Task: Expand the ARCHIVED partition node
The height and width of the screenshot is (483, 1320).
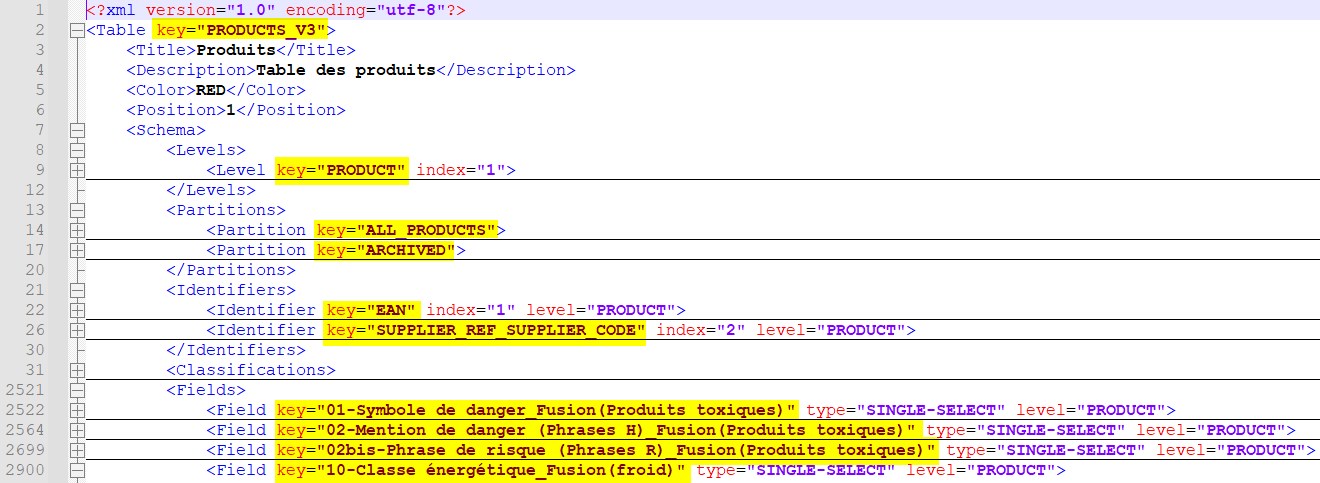Action: click(77, 250)
